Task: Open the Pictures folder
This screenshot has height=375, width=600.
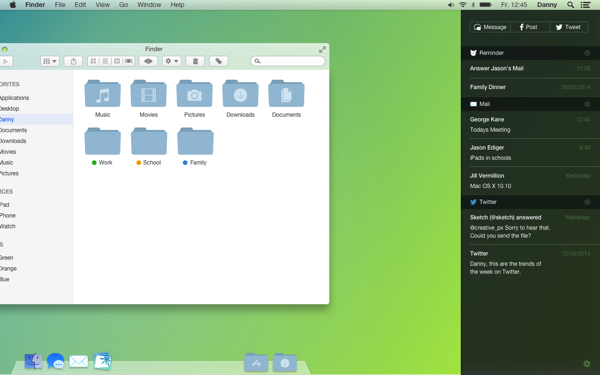Action: point(194,94)
